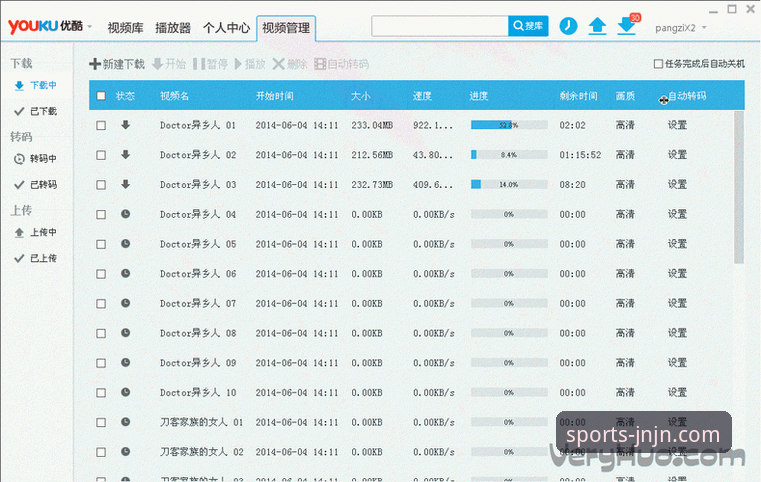The height and width of the screenshot is (482, 761).
Task: Click waiting clock icon of Doctor异乡人 04
Action: (x=125, y=214)
